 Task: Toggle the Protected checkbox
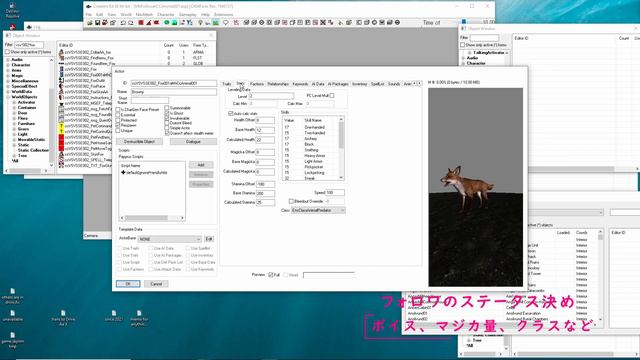coord(118,120)
